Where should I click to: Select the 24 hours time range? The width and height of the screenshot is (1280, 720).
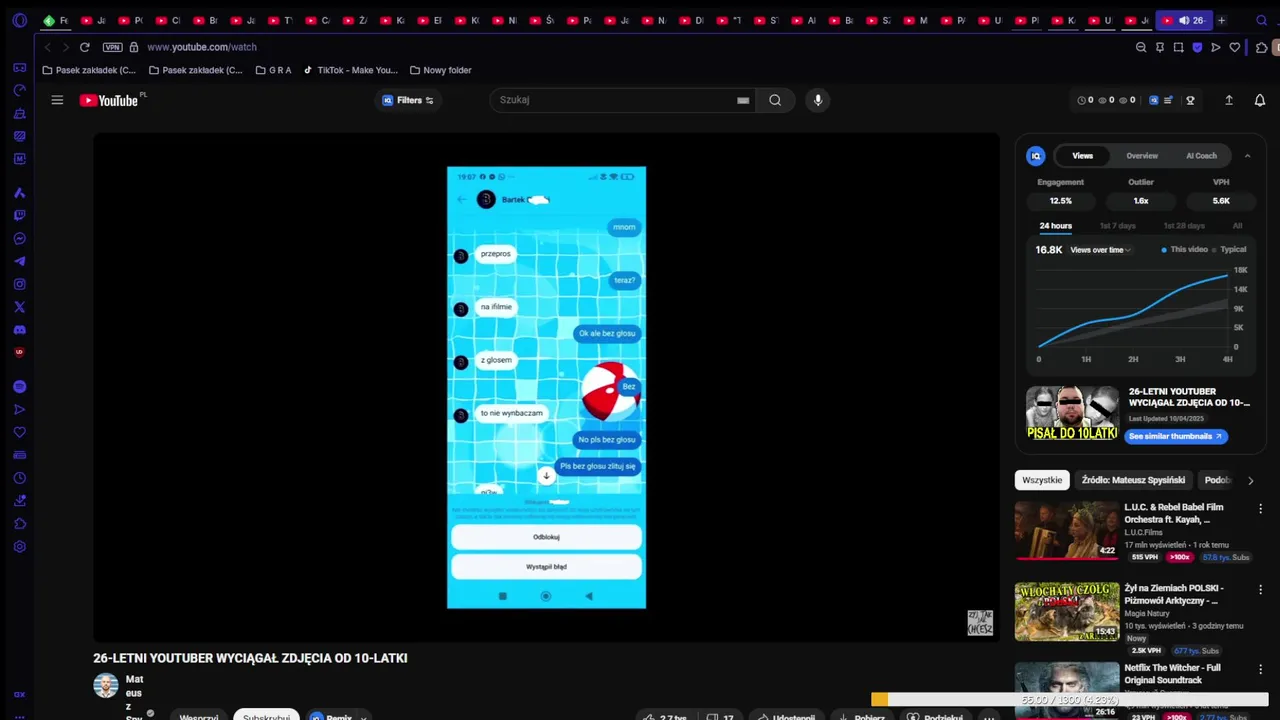[1055, 226]
